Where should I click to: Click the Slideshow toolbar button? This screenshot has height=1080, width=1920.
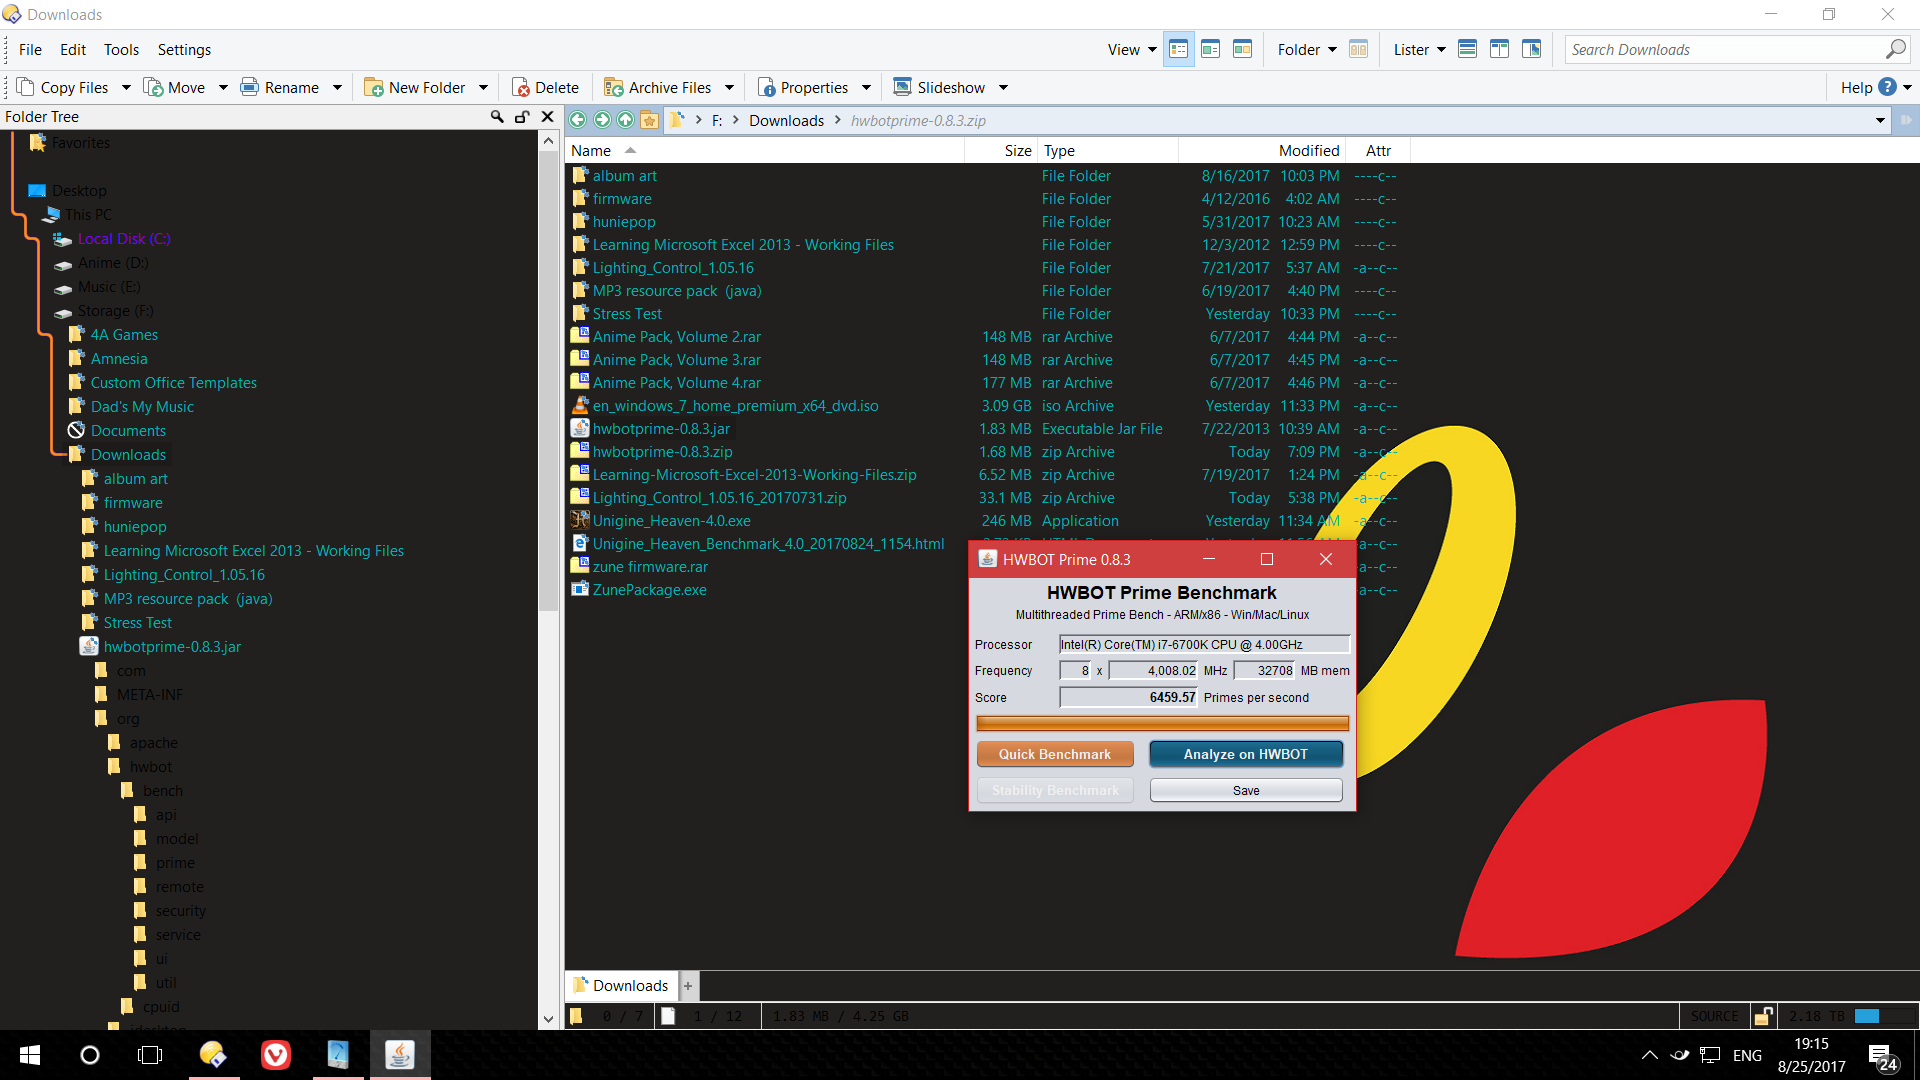click(939, 88)
